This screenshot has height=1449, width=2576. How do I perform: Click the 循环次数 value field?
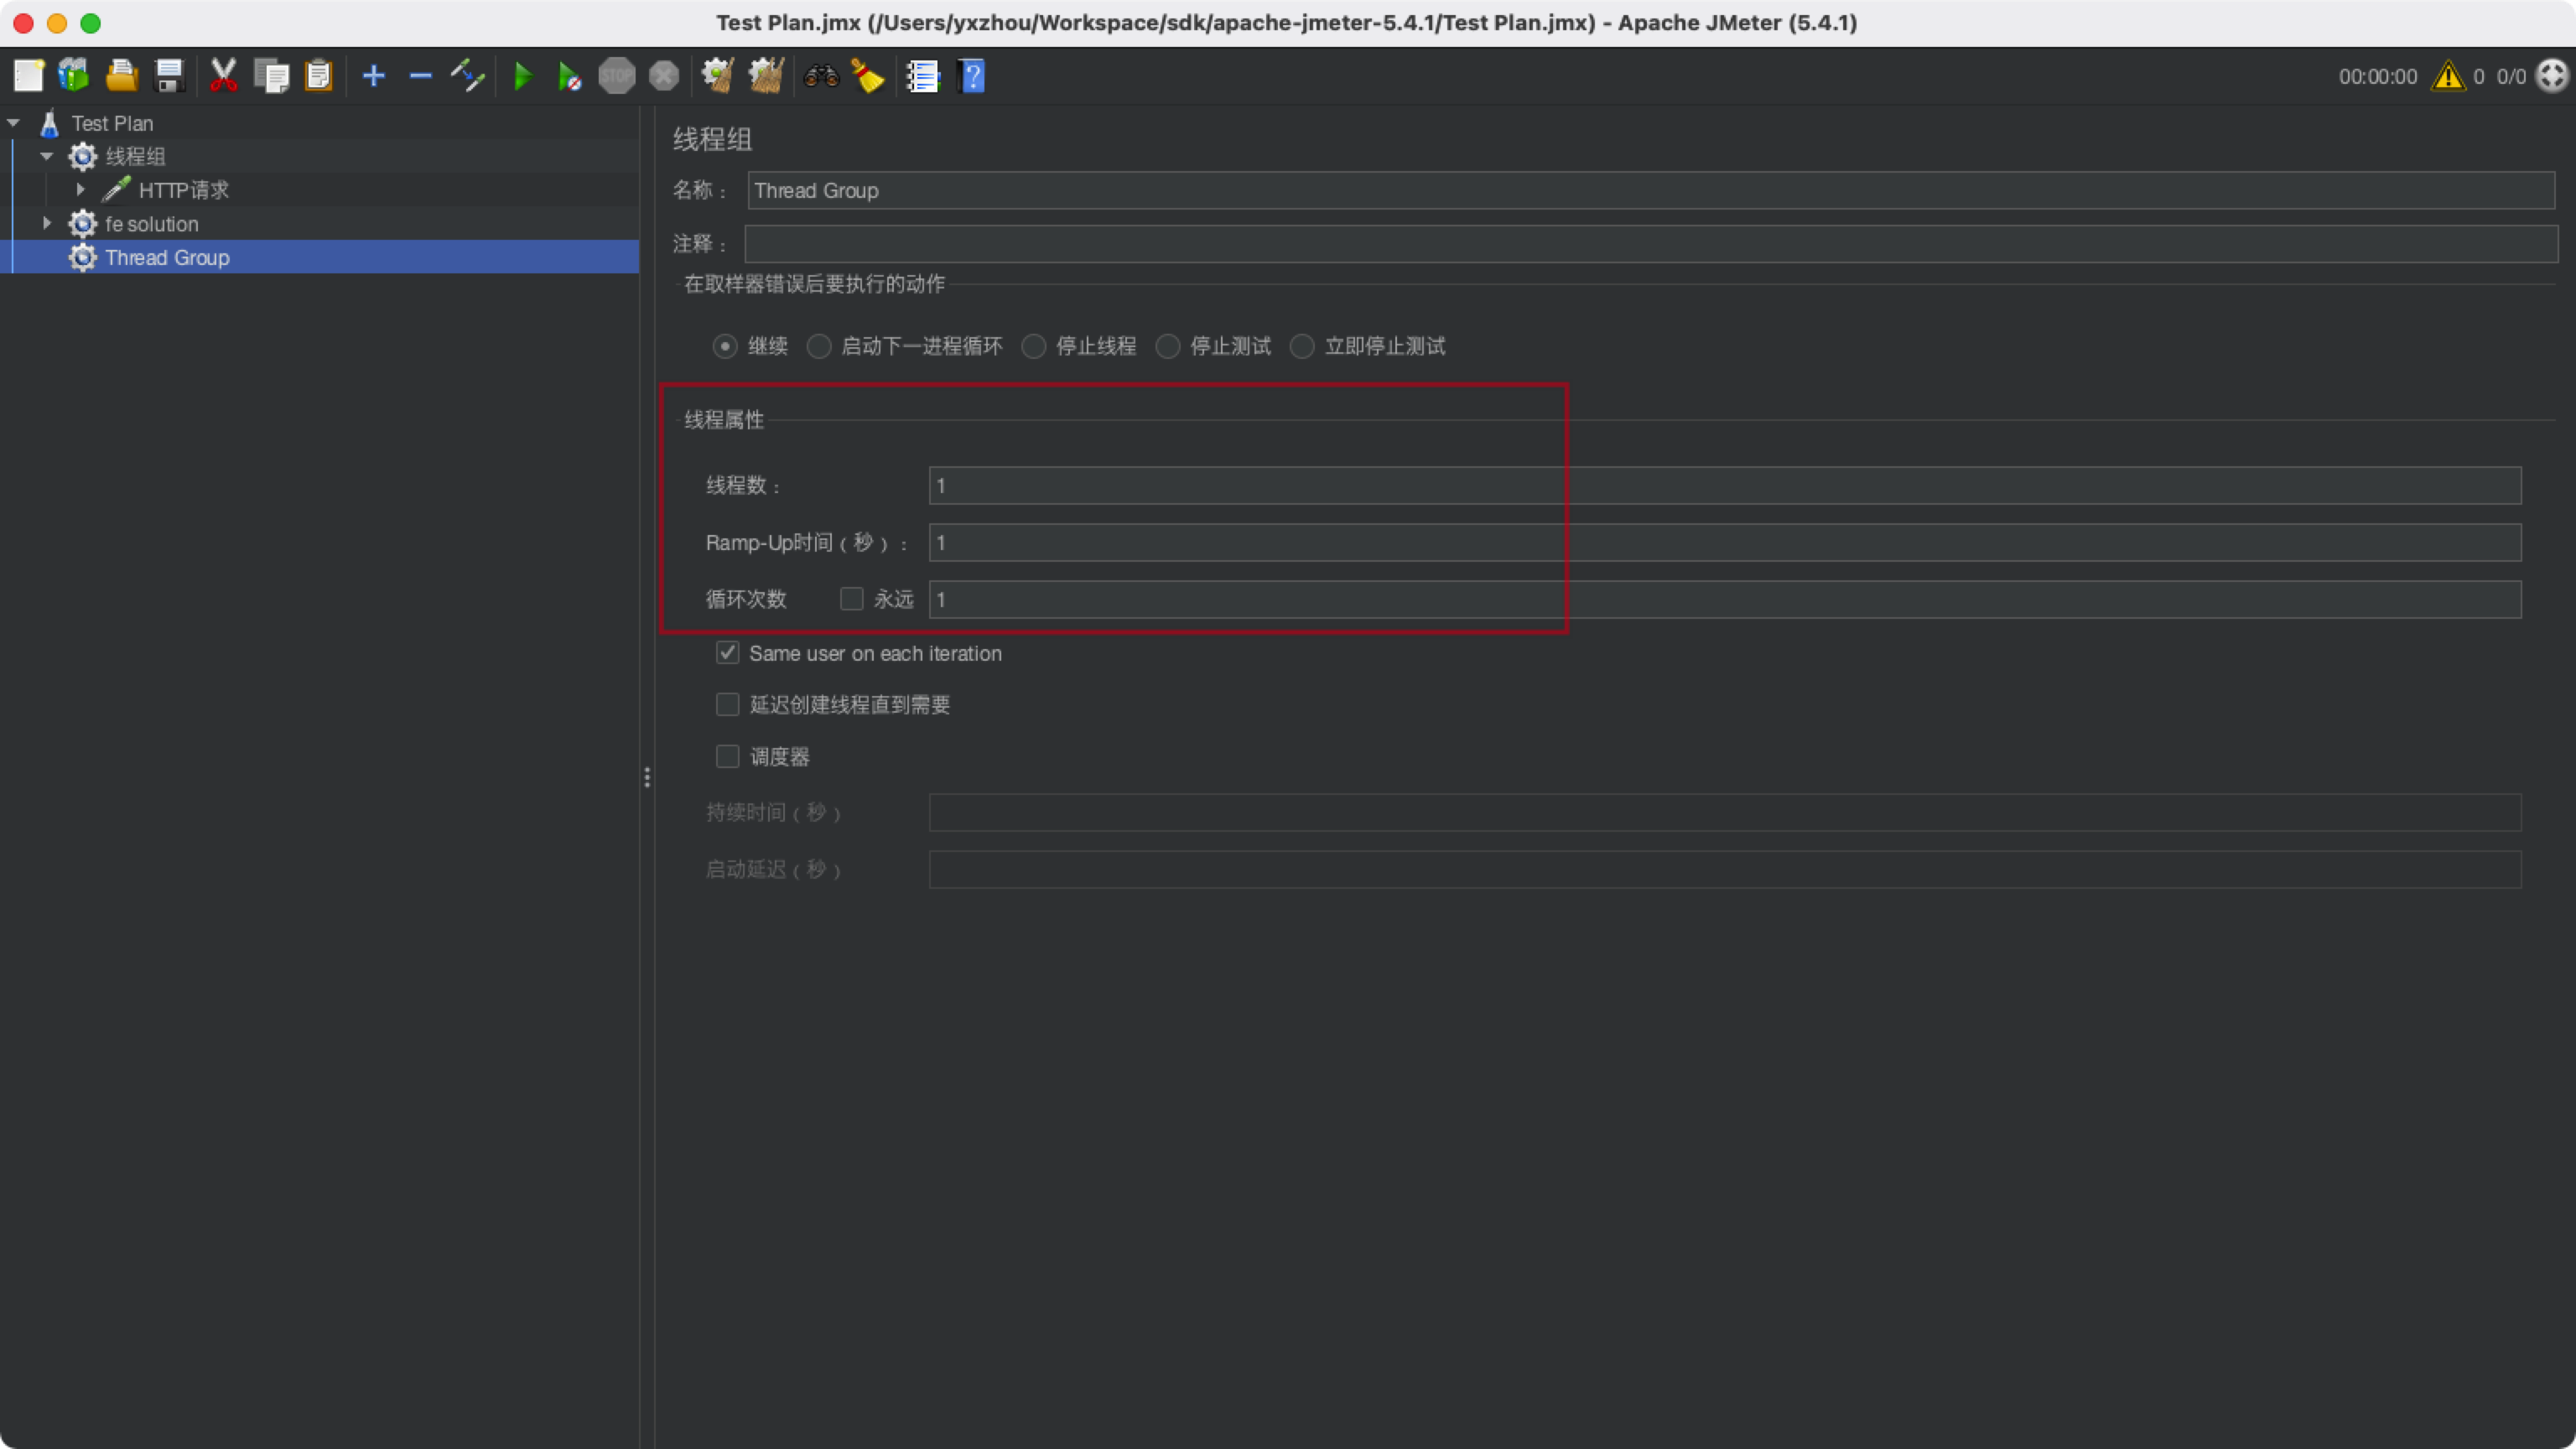[x=1725, y=599]
